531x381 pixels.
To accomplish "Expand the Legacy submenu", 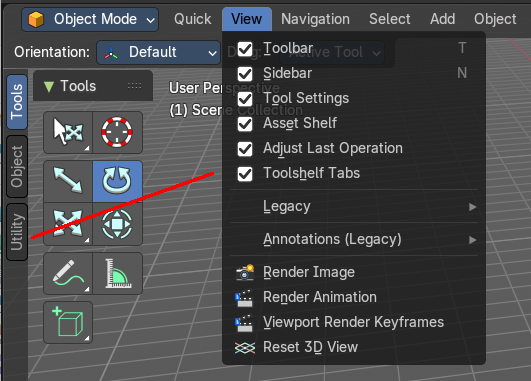I will click(354, 206).
